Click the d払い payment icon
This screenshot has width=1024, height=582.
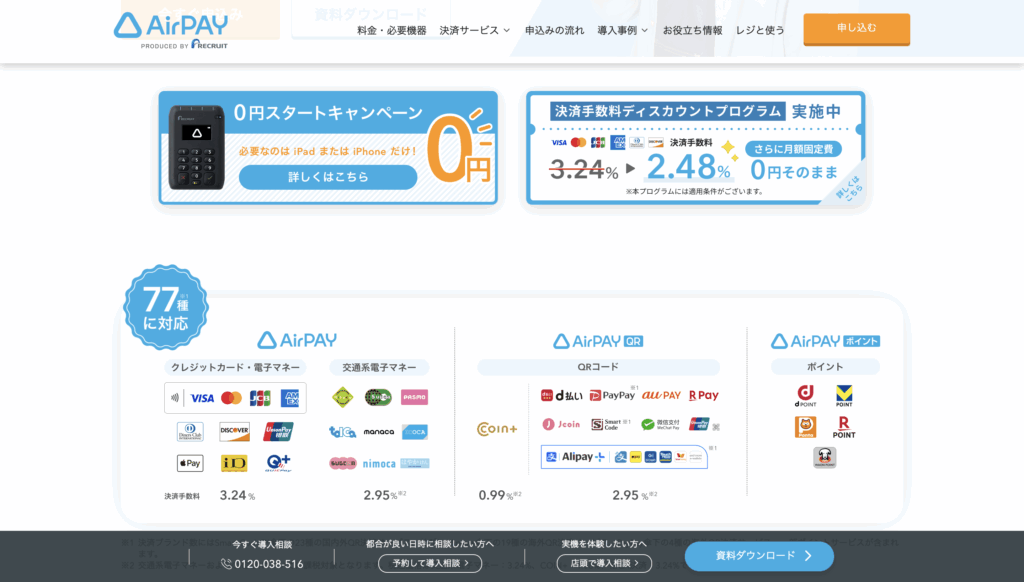click(561, 395)
